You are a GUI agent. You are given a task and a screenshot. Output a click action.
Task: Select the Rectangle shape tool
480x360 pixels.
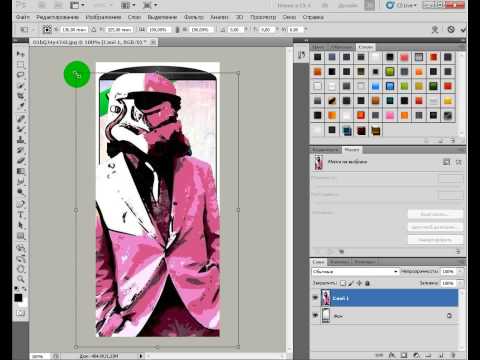coord(20,236)
